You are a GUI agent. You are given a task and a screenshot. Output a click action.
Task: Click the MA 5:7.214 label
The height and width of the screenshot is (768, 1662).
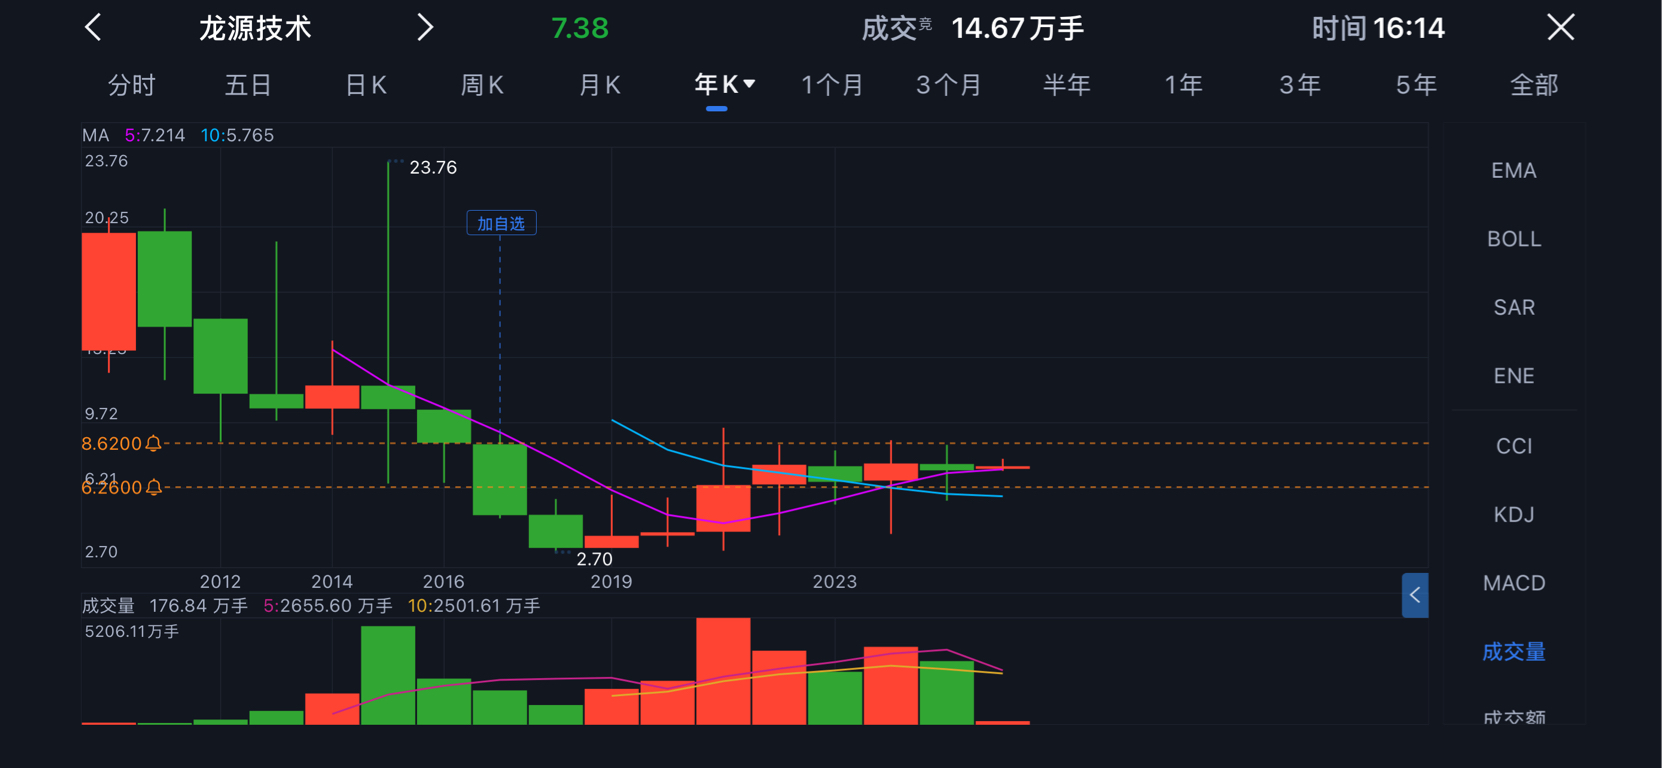coord(155,135)
